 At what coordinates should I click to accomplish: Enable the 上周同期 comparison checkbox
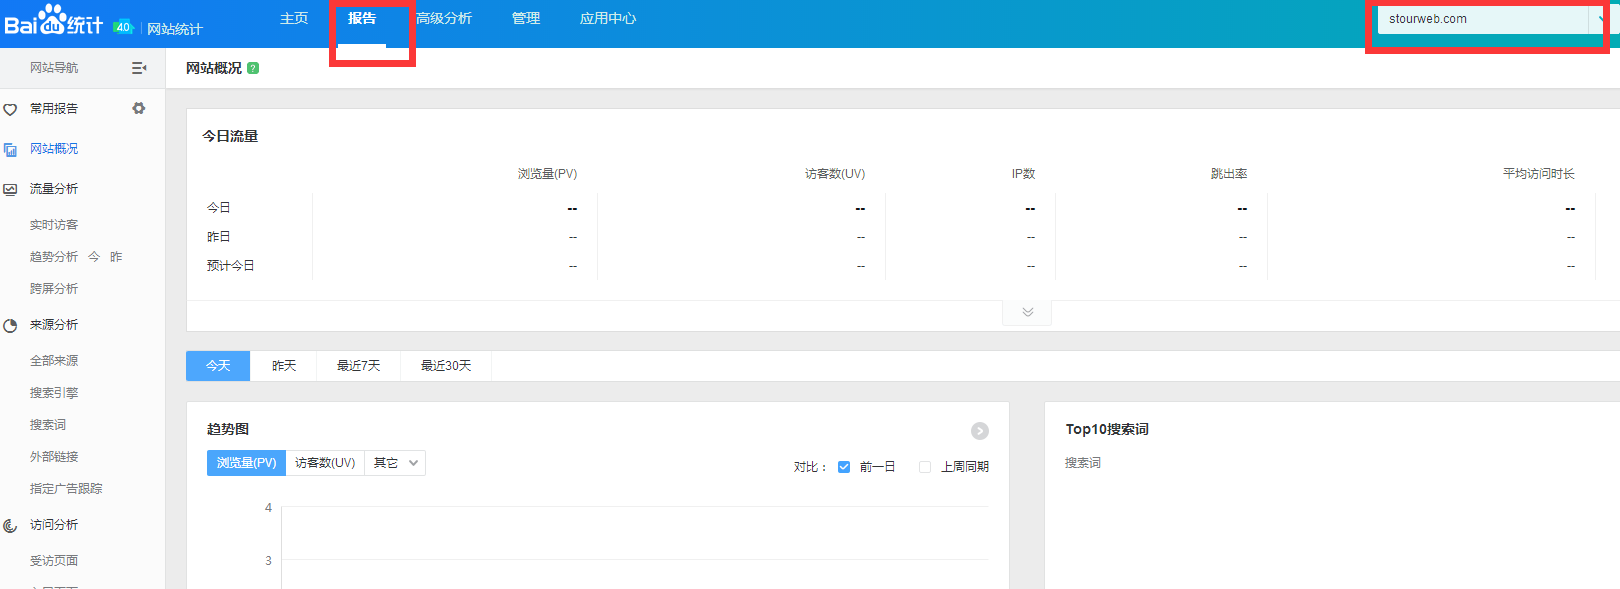coord(925,467)
